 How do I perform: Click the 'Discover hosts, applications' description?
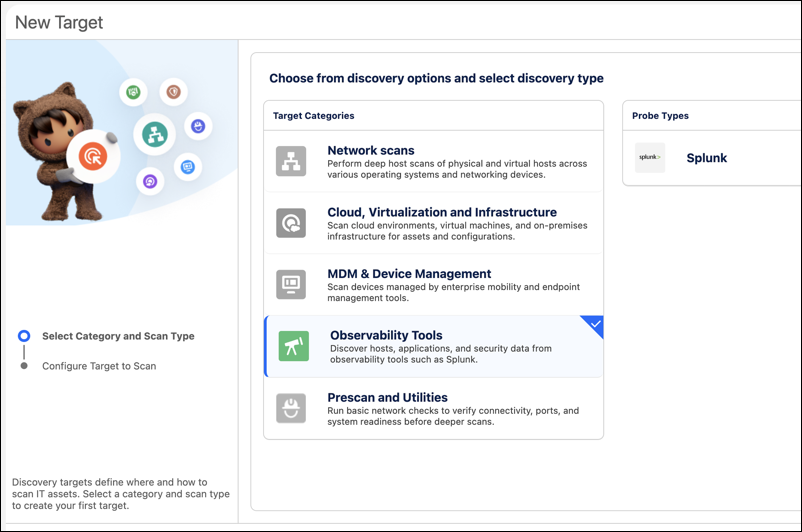click(441, 354)
